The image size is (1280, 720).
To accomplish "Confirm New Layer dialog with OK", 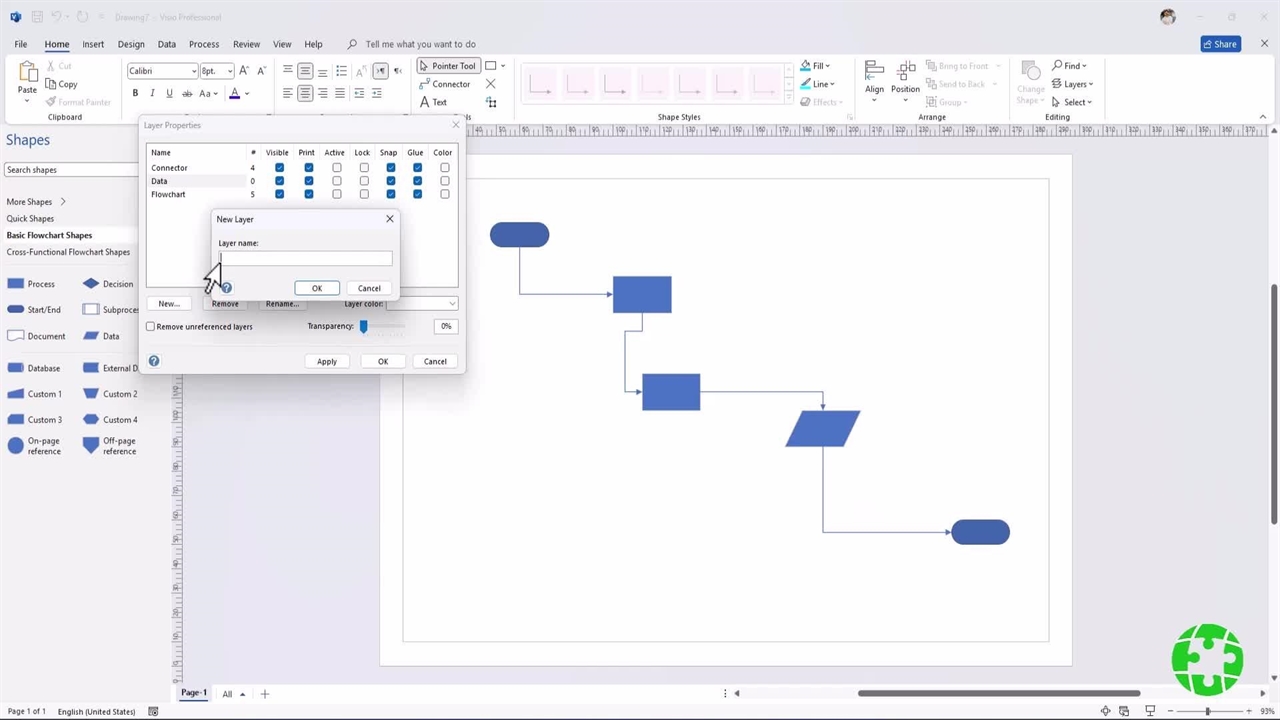I will click(317, 288).
